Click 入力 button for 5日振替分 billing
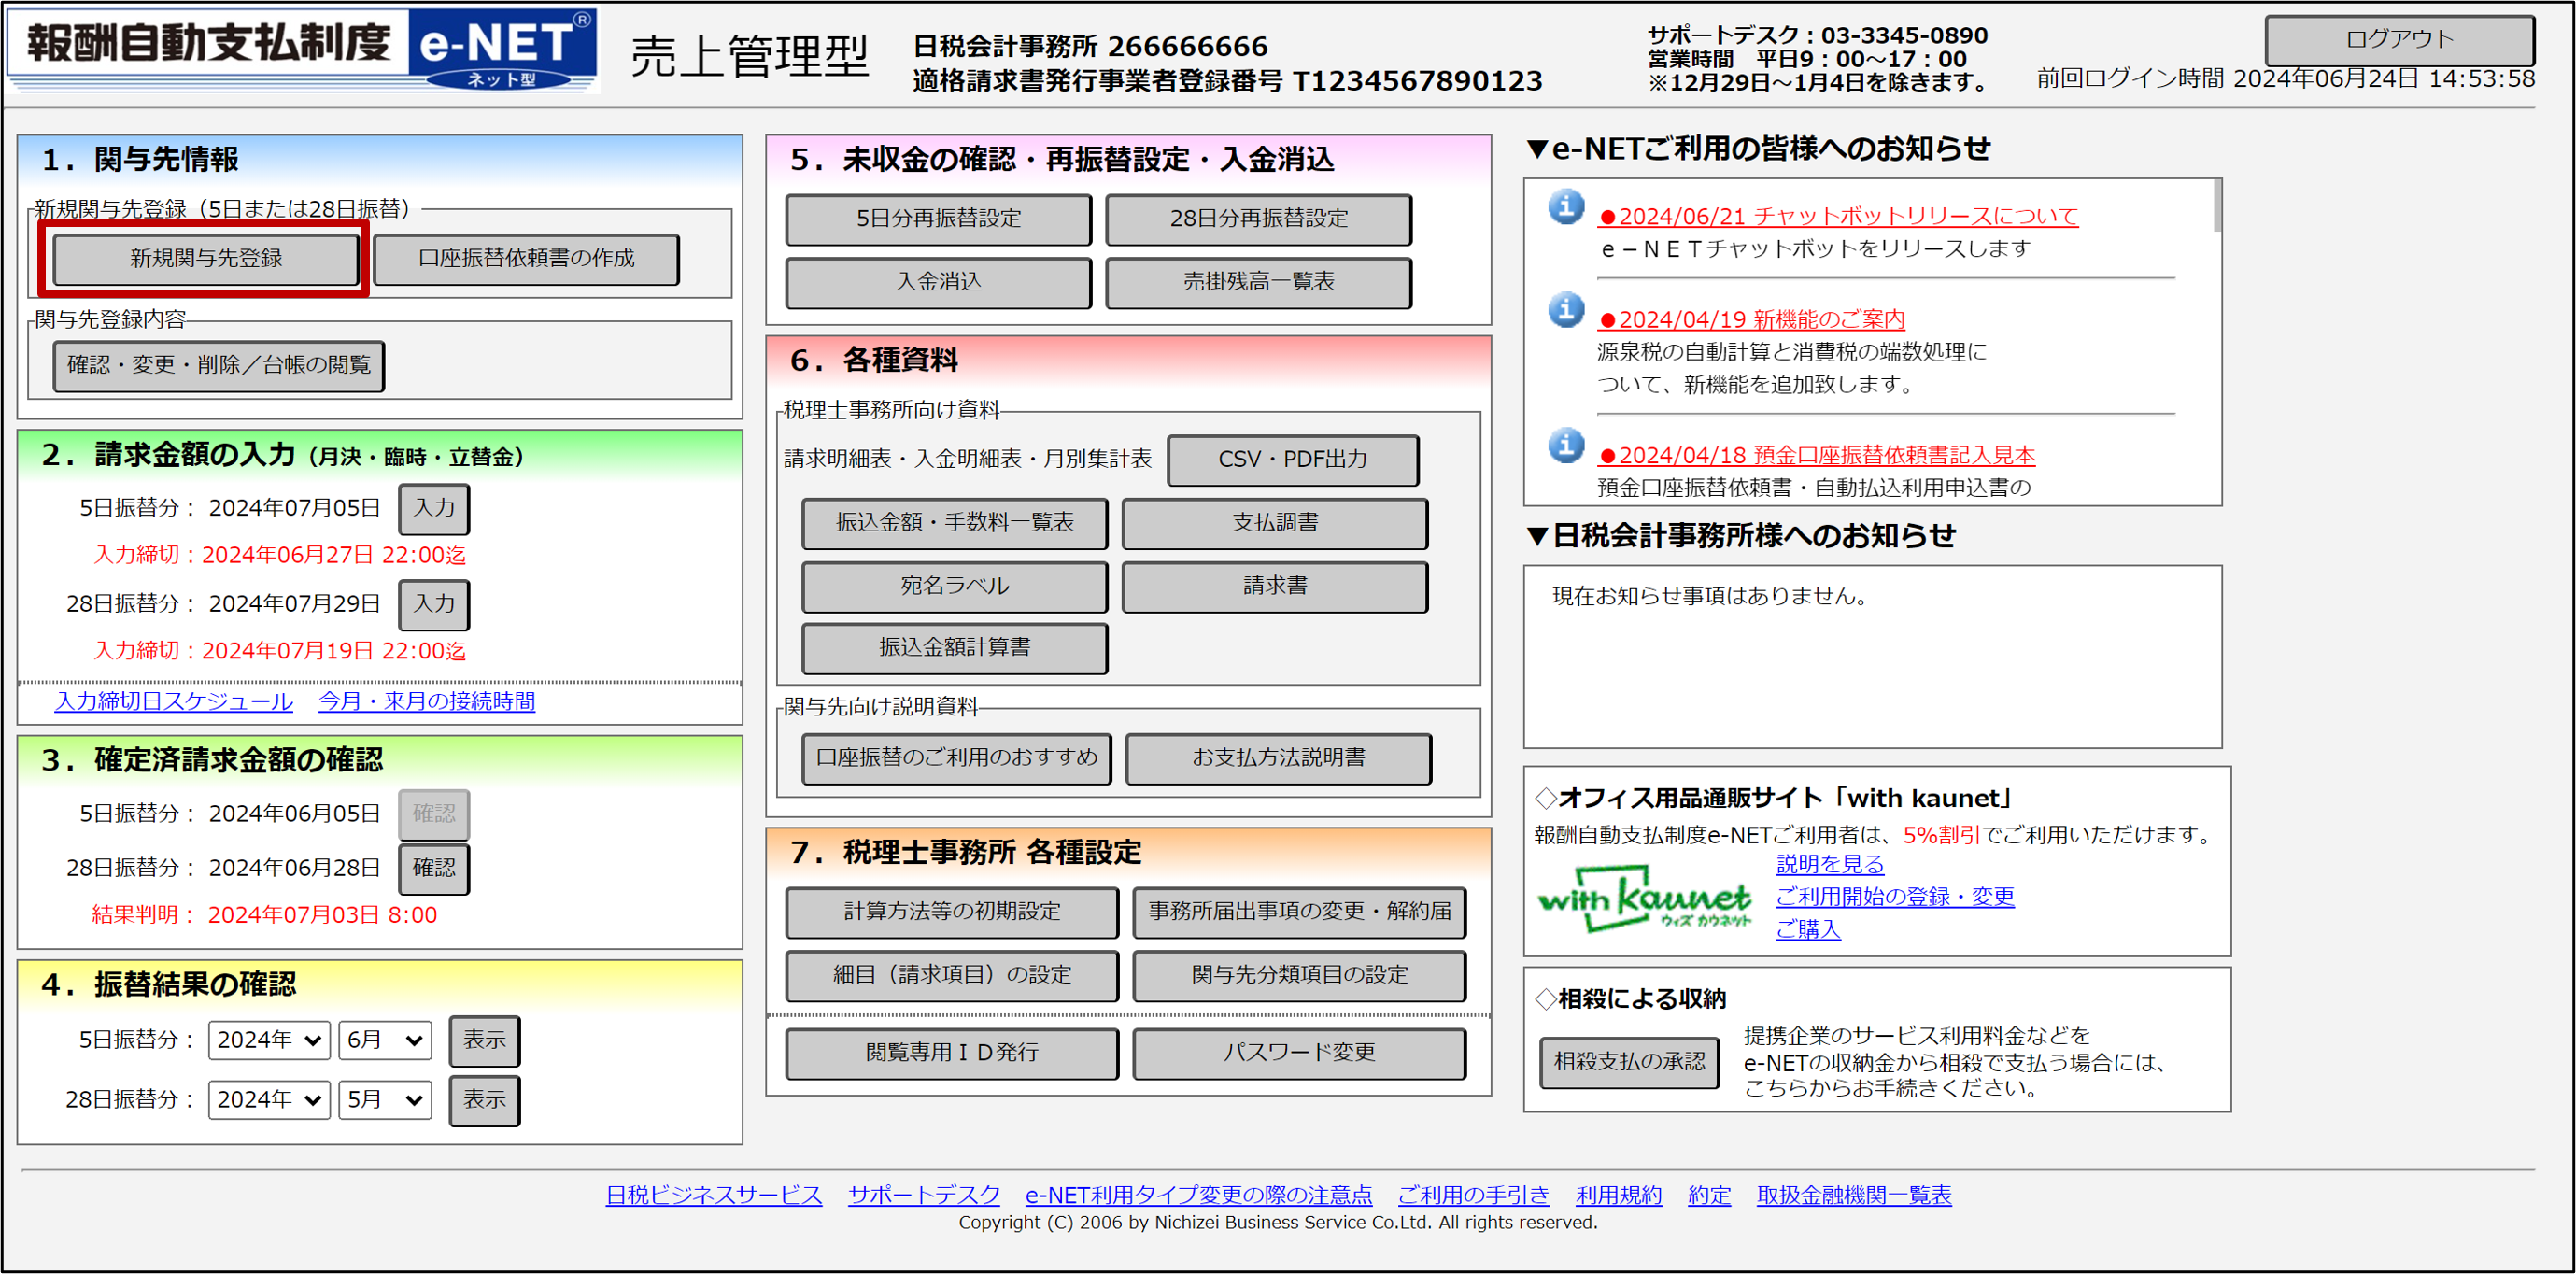The width and height of the screenshot is (2576, 1274). tap(434, 508)
